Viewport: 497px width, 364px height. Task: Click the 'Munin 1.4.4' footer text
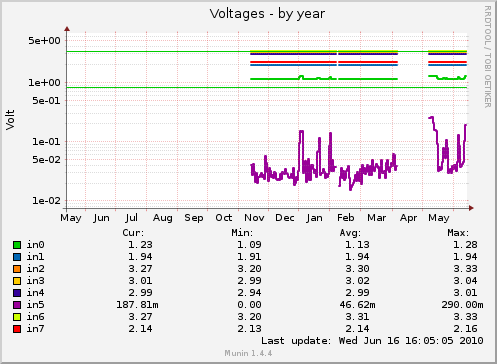(248, 353)
